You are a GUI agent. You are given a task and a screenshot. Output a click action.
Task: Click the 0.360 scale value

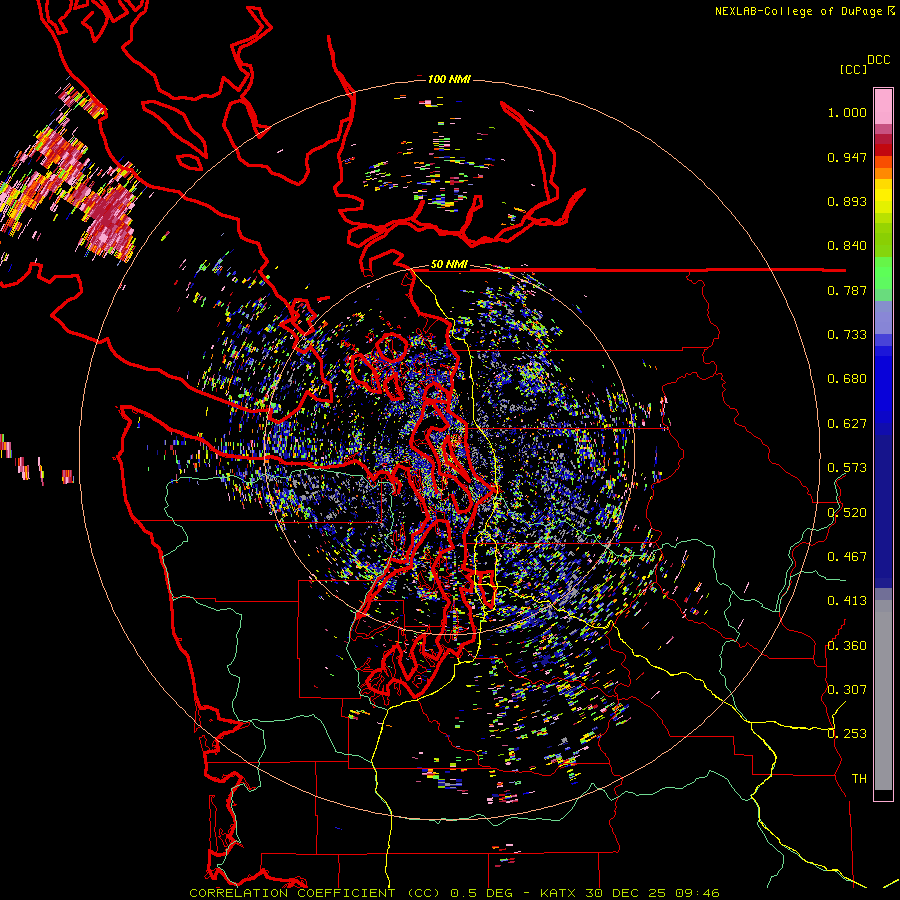847,646
